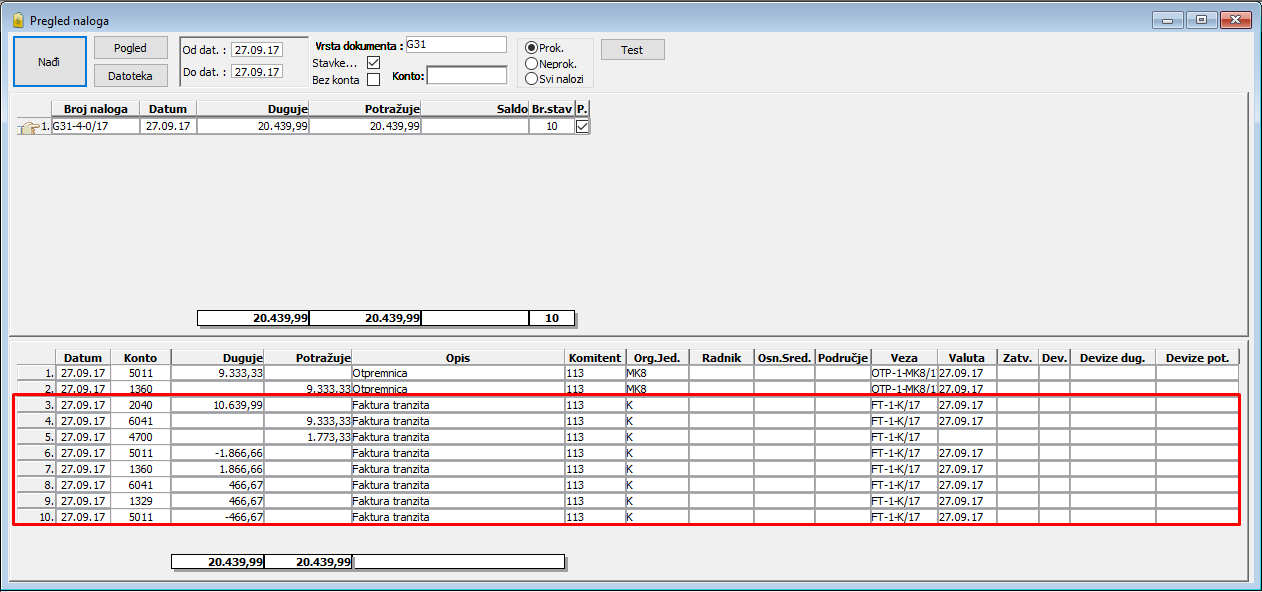This screenshot has width=1262, height=592.
Task: Select the Broj naloga cell G31-4-0/17
Action: [x=95, y=126]
